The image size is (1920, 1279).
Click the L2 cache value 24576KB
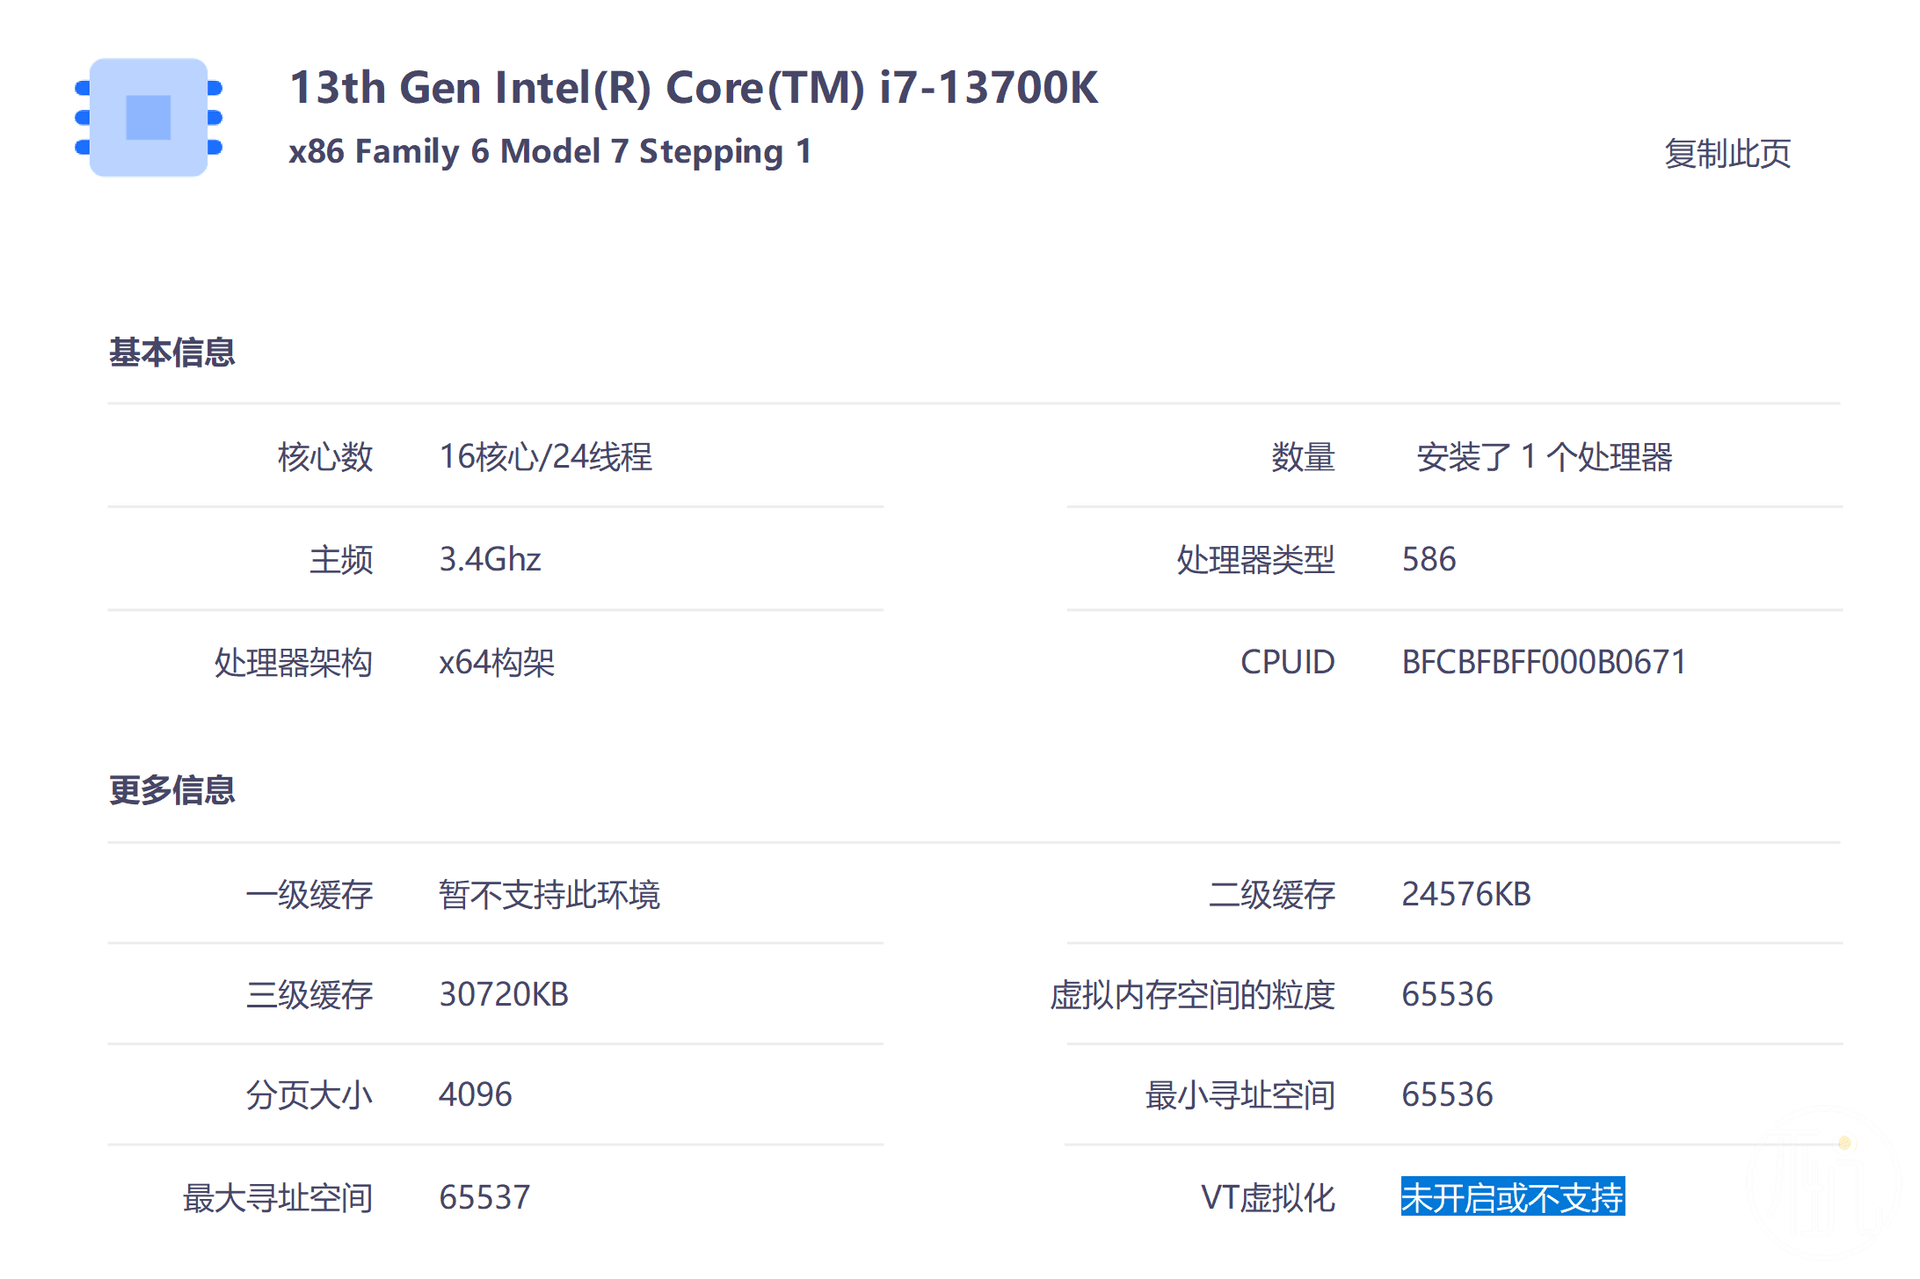[1466, 894]
